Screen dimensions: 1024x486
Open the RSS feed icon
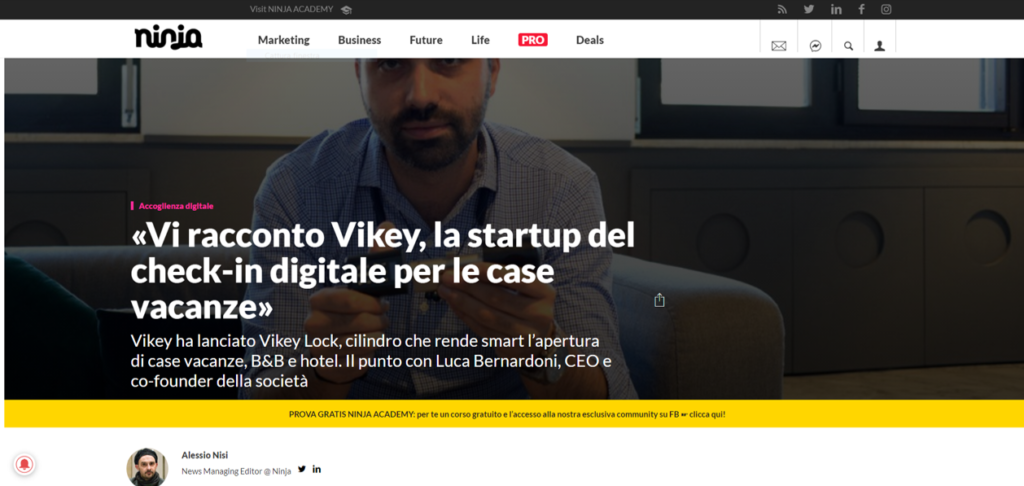coord(782,9)
